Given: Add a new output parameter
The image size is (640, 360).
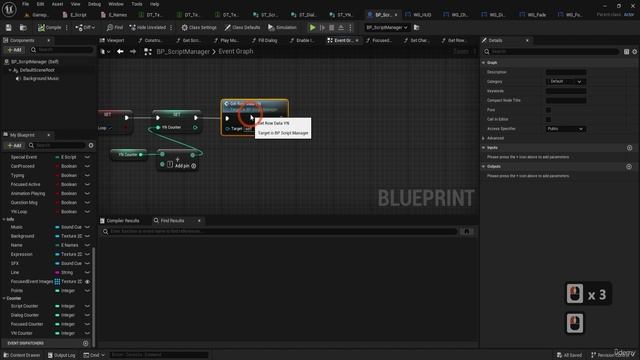Looking at the screenshot, I should [x=629, y=167].
